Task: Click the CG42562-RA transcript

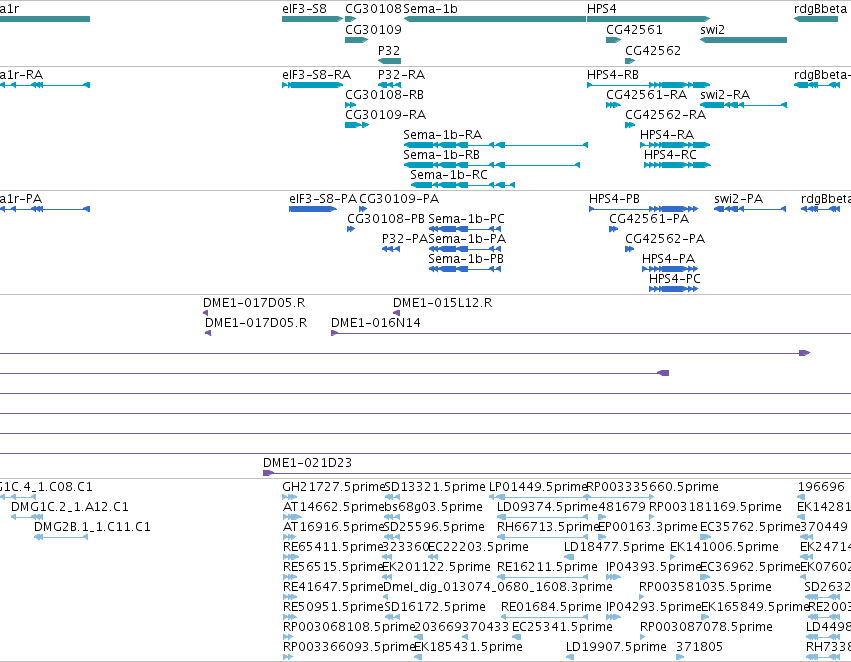Action: tap(630, 125)
